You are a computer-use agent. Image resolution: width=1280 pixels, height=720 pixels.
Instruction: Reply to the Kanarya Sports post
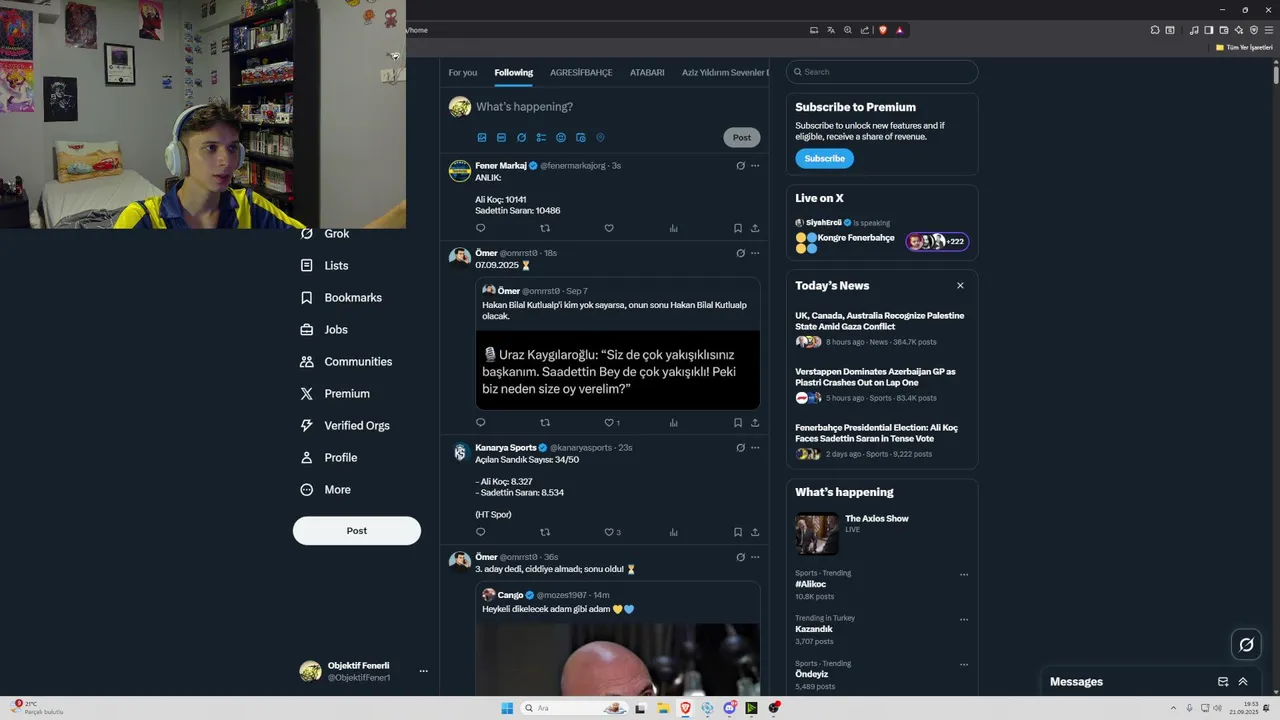480,532
